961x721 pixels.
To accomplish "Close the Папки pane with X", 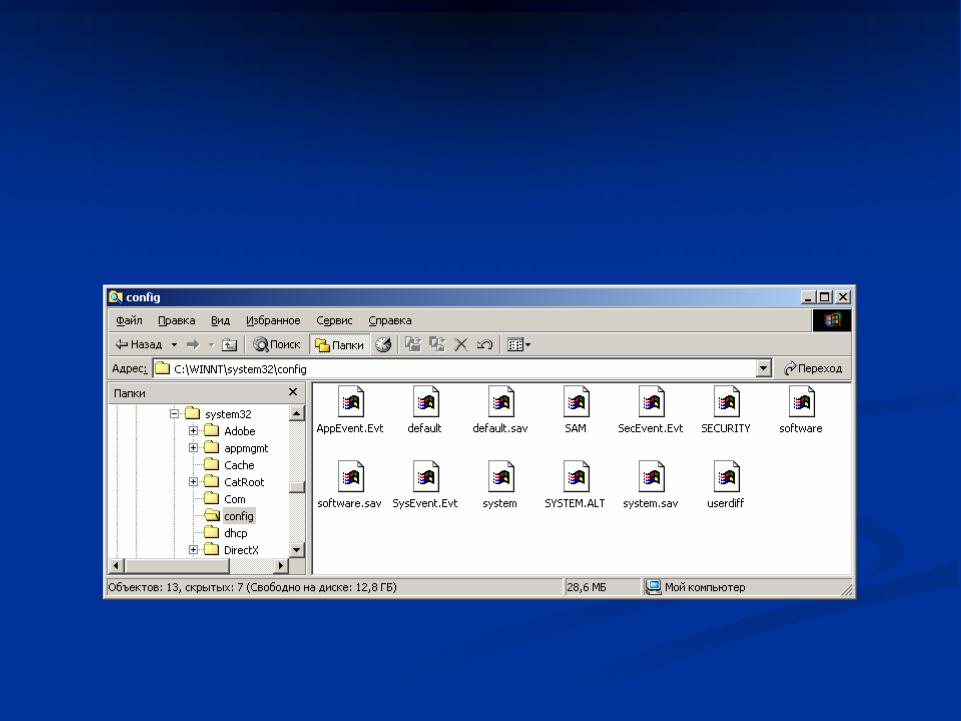I will coord(293,392).
